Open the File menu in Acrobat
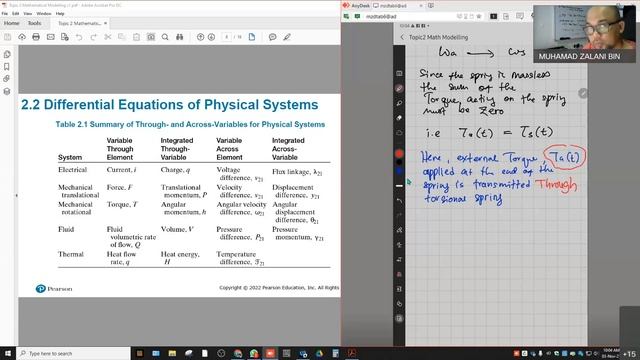The width and height of the screenshot is (640, 360). coord(4,13)
